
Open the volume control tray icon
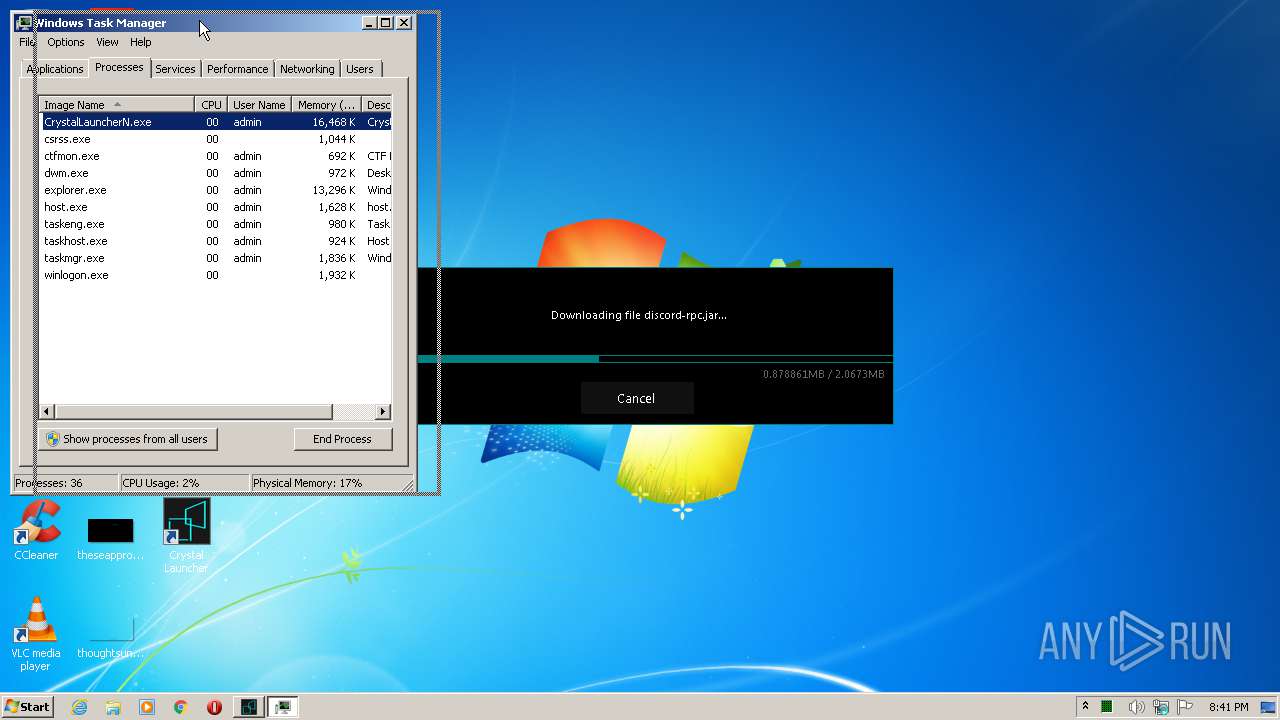click(1136, 707)
